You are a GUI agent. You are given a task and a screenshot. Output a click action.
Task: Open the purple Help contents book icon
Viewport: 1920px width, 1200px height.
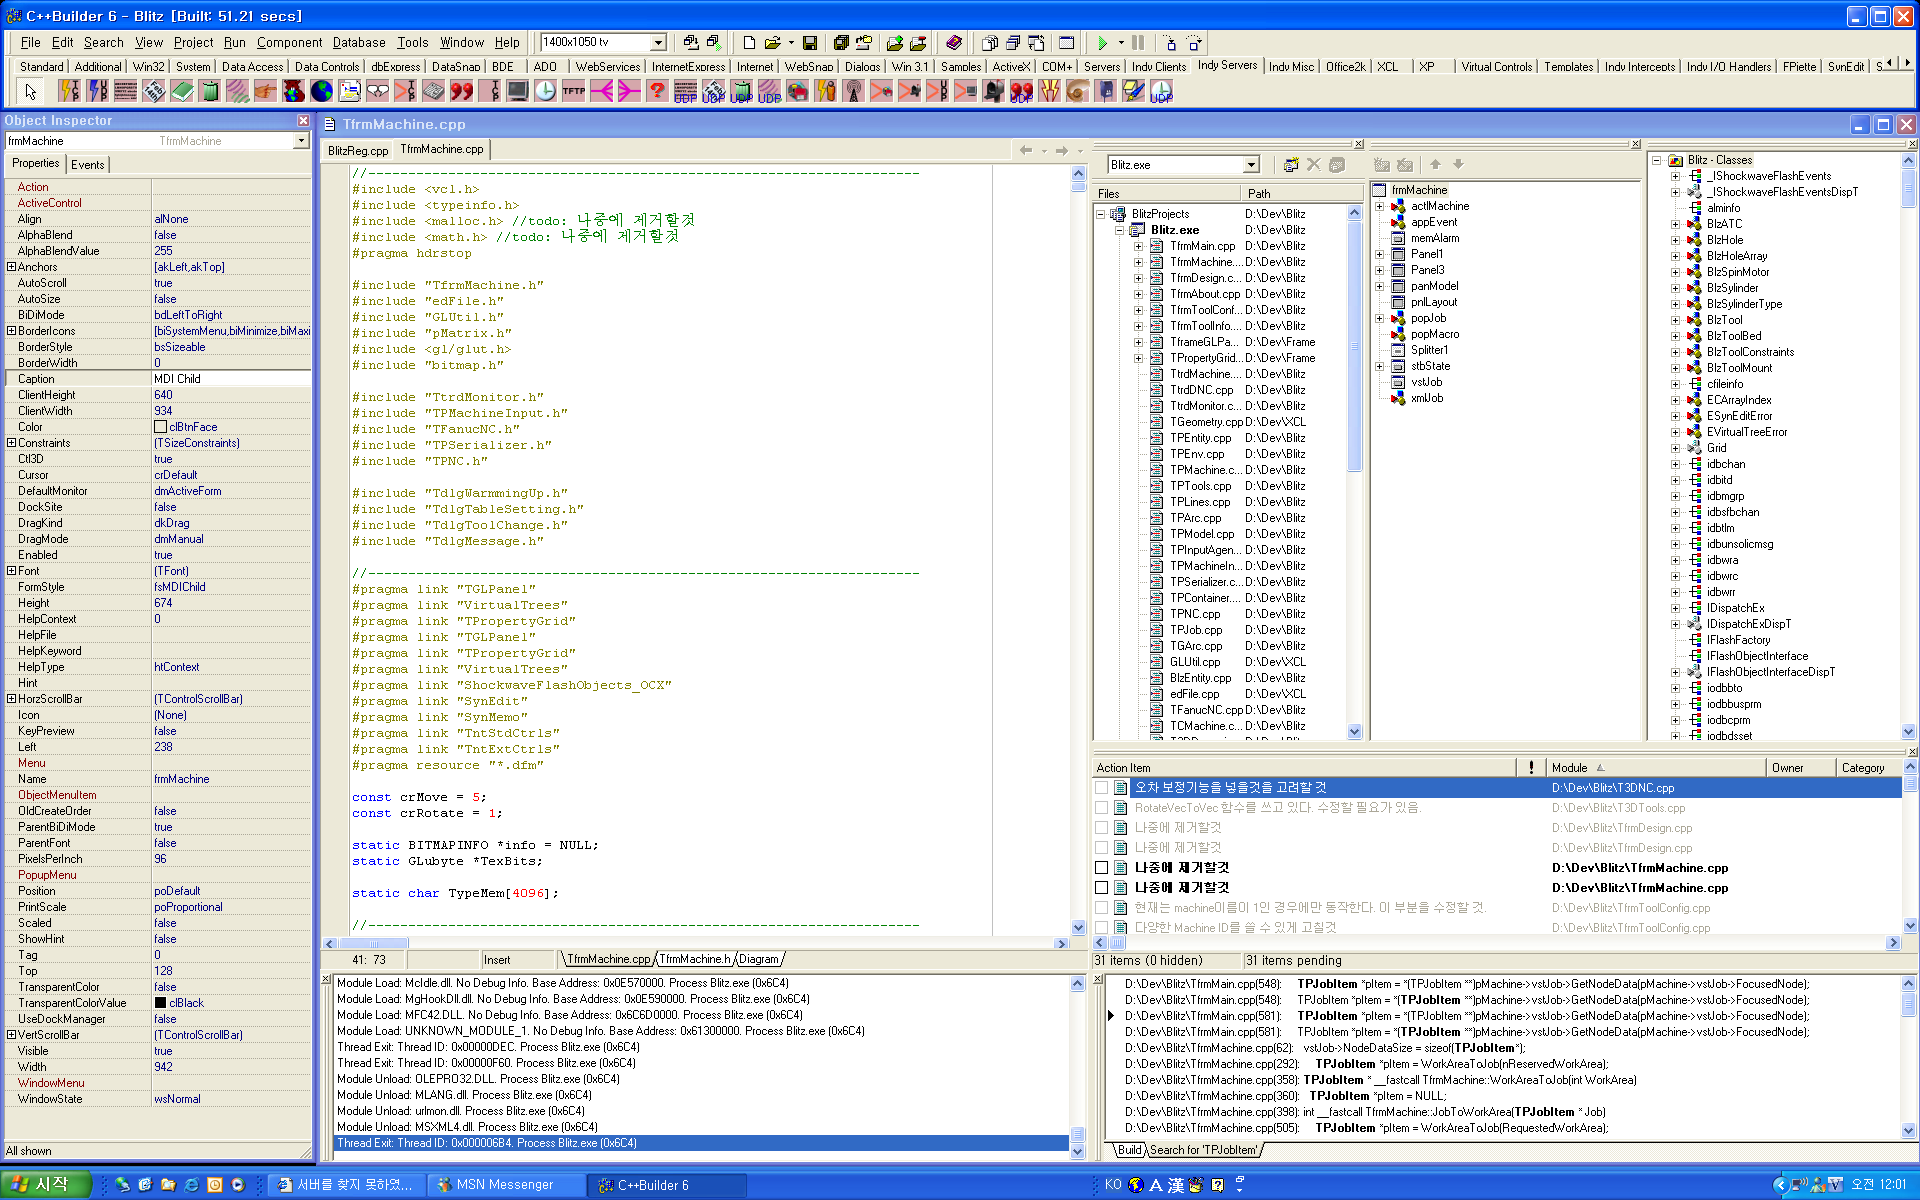click(954, 43)
